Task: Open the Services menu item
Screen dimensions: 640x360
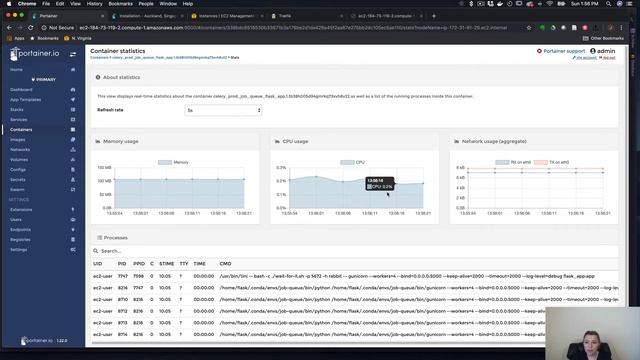Action: pos(18,120)
